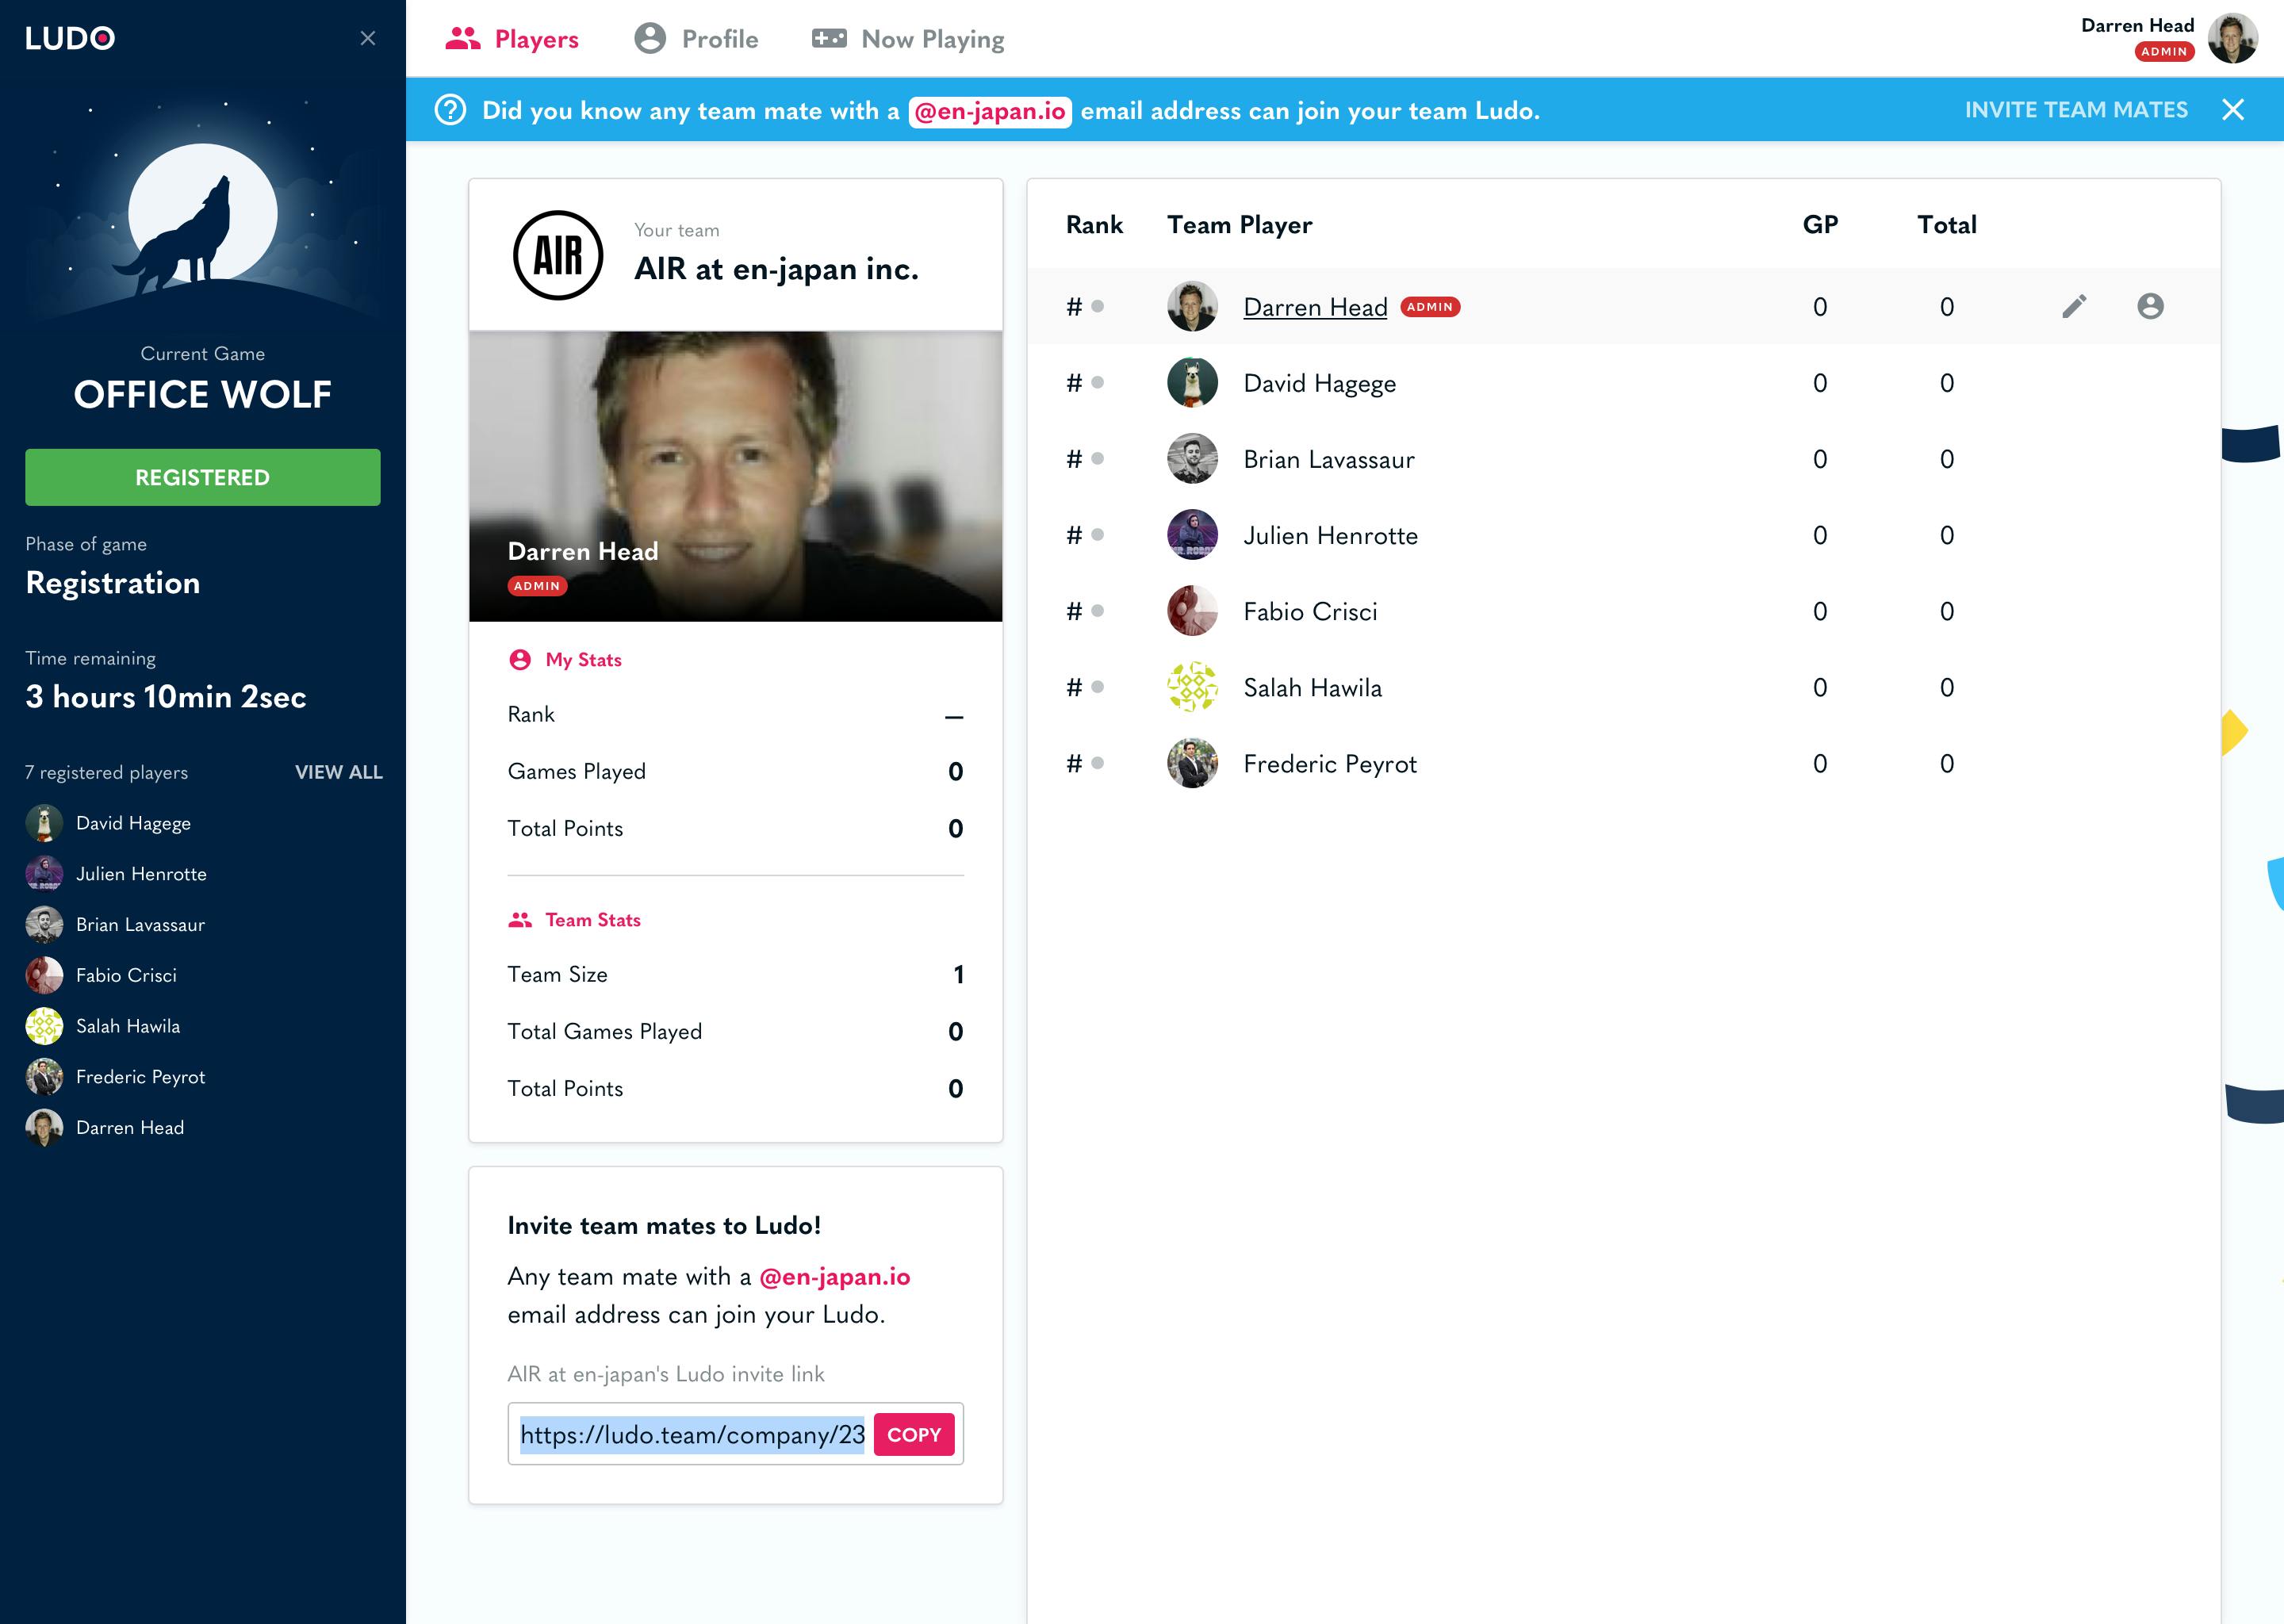Switch to the Profile tab
This screenshot has height=1624, width=2284.
click(x=697, y=39)
